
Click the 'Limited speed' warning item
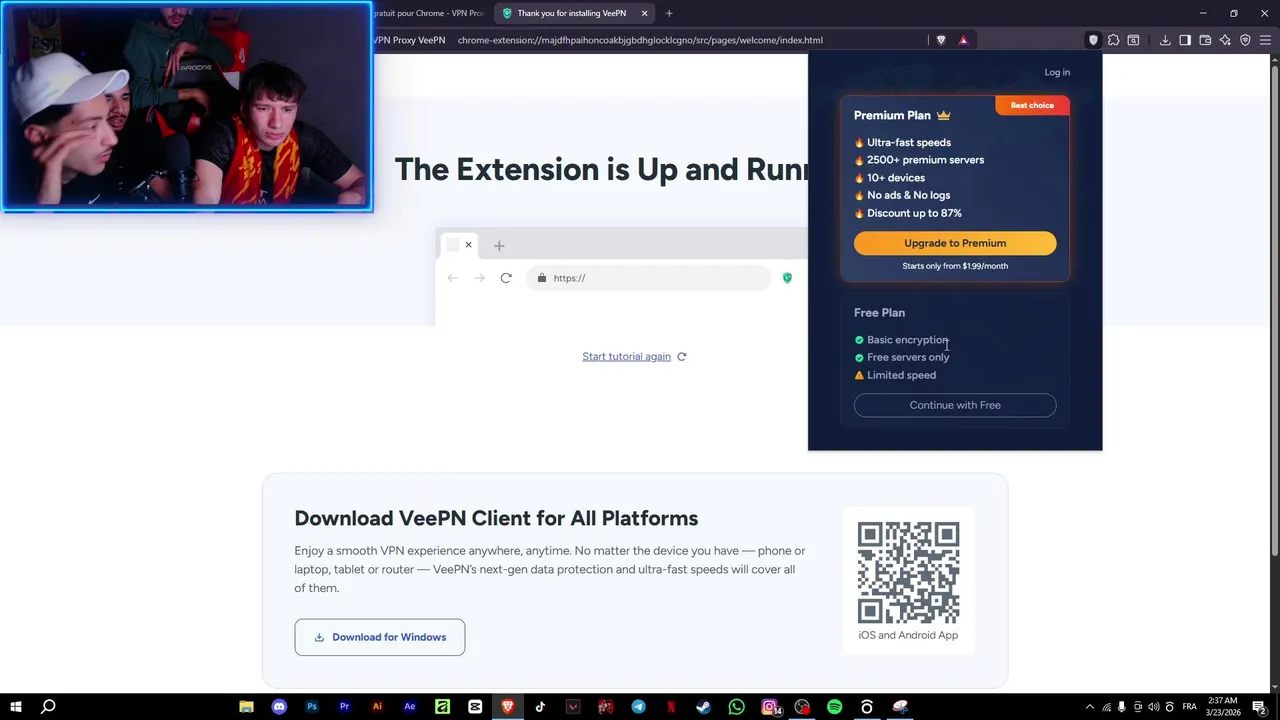click(895, 375)
